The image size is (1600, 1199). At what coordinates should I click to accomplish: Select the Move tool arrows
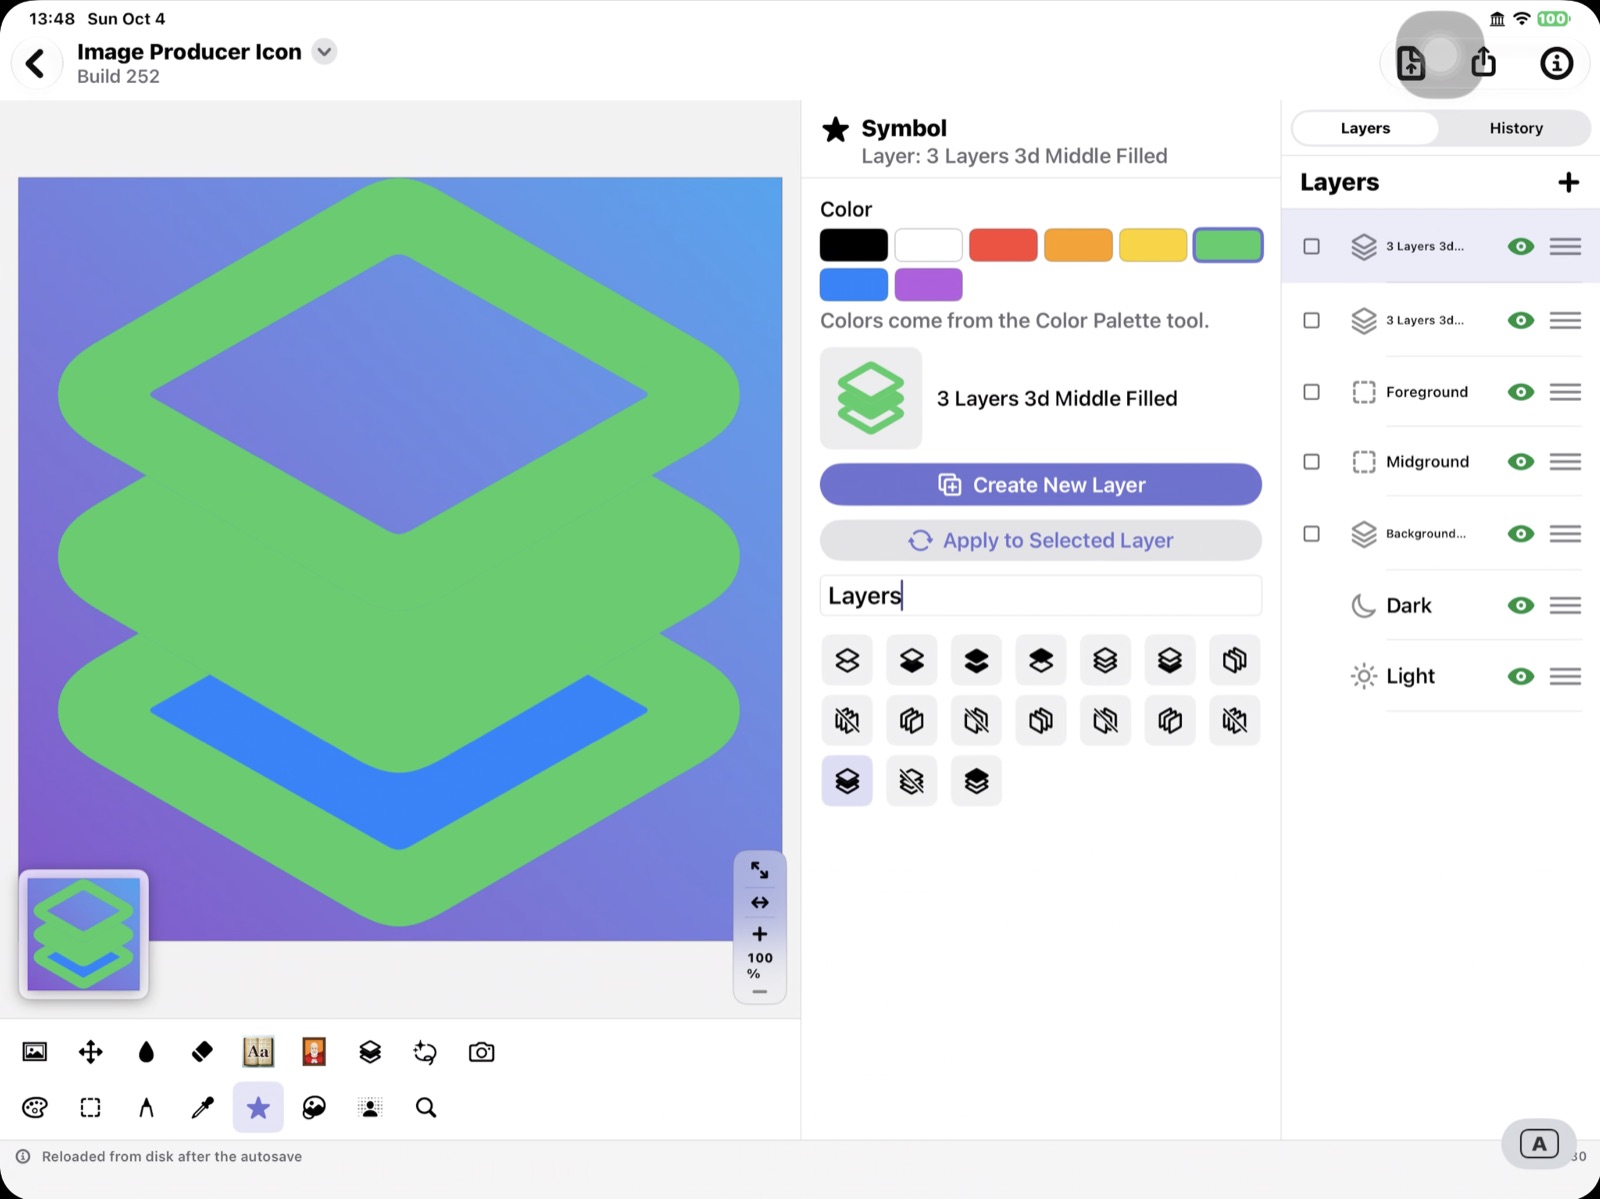91,1052
